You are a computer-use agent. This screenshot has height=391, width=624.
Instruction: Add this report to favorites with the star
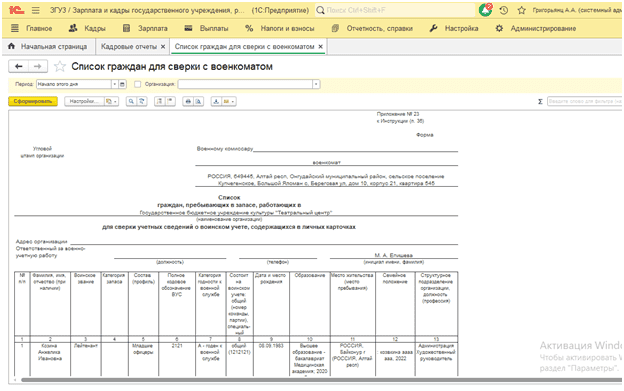point(60,66)
